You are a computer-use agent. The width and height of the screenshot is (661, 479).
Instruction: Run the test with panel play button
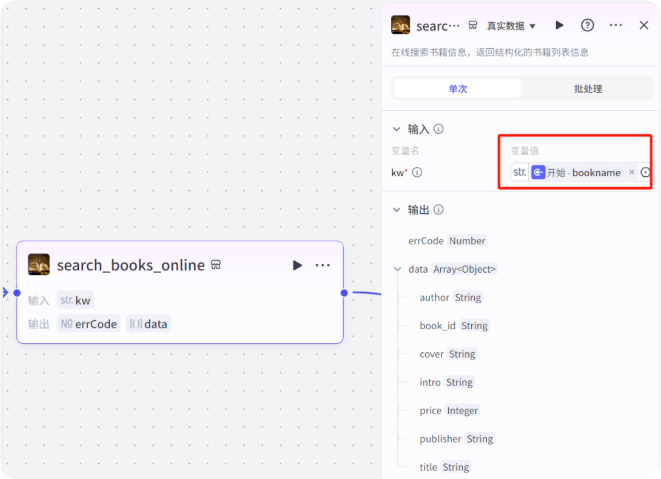[x=559, y=25]
